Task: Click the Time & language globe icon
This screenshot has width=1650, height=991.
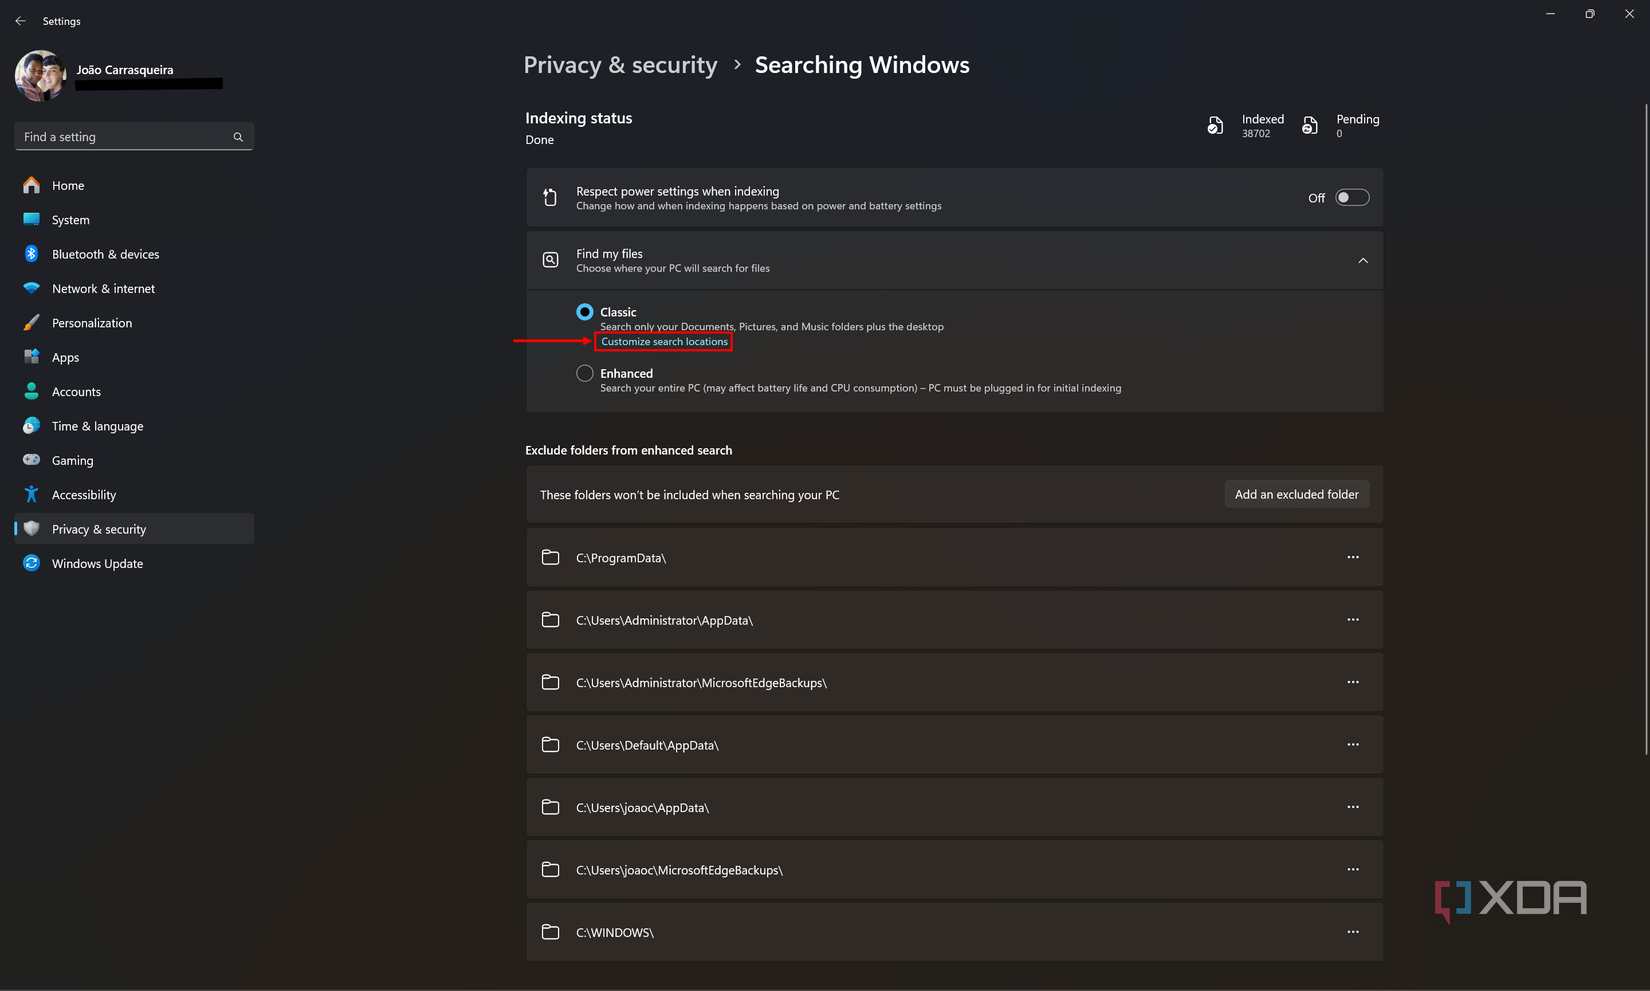Action: click(32, 426)
